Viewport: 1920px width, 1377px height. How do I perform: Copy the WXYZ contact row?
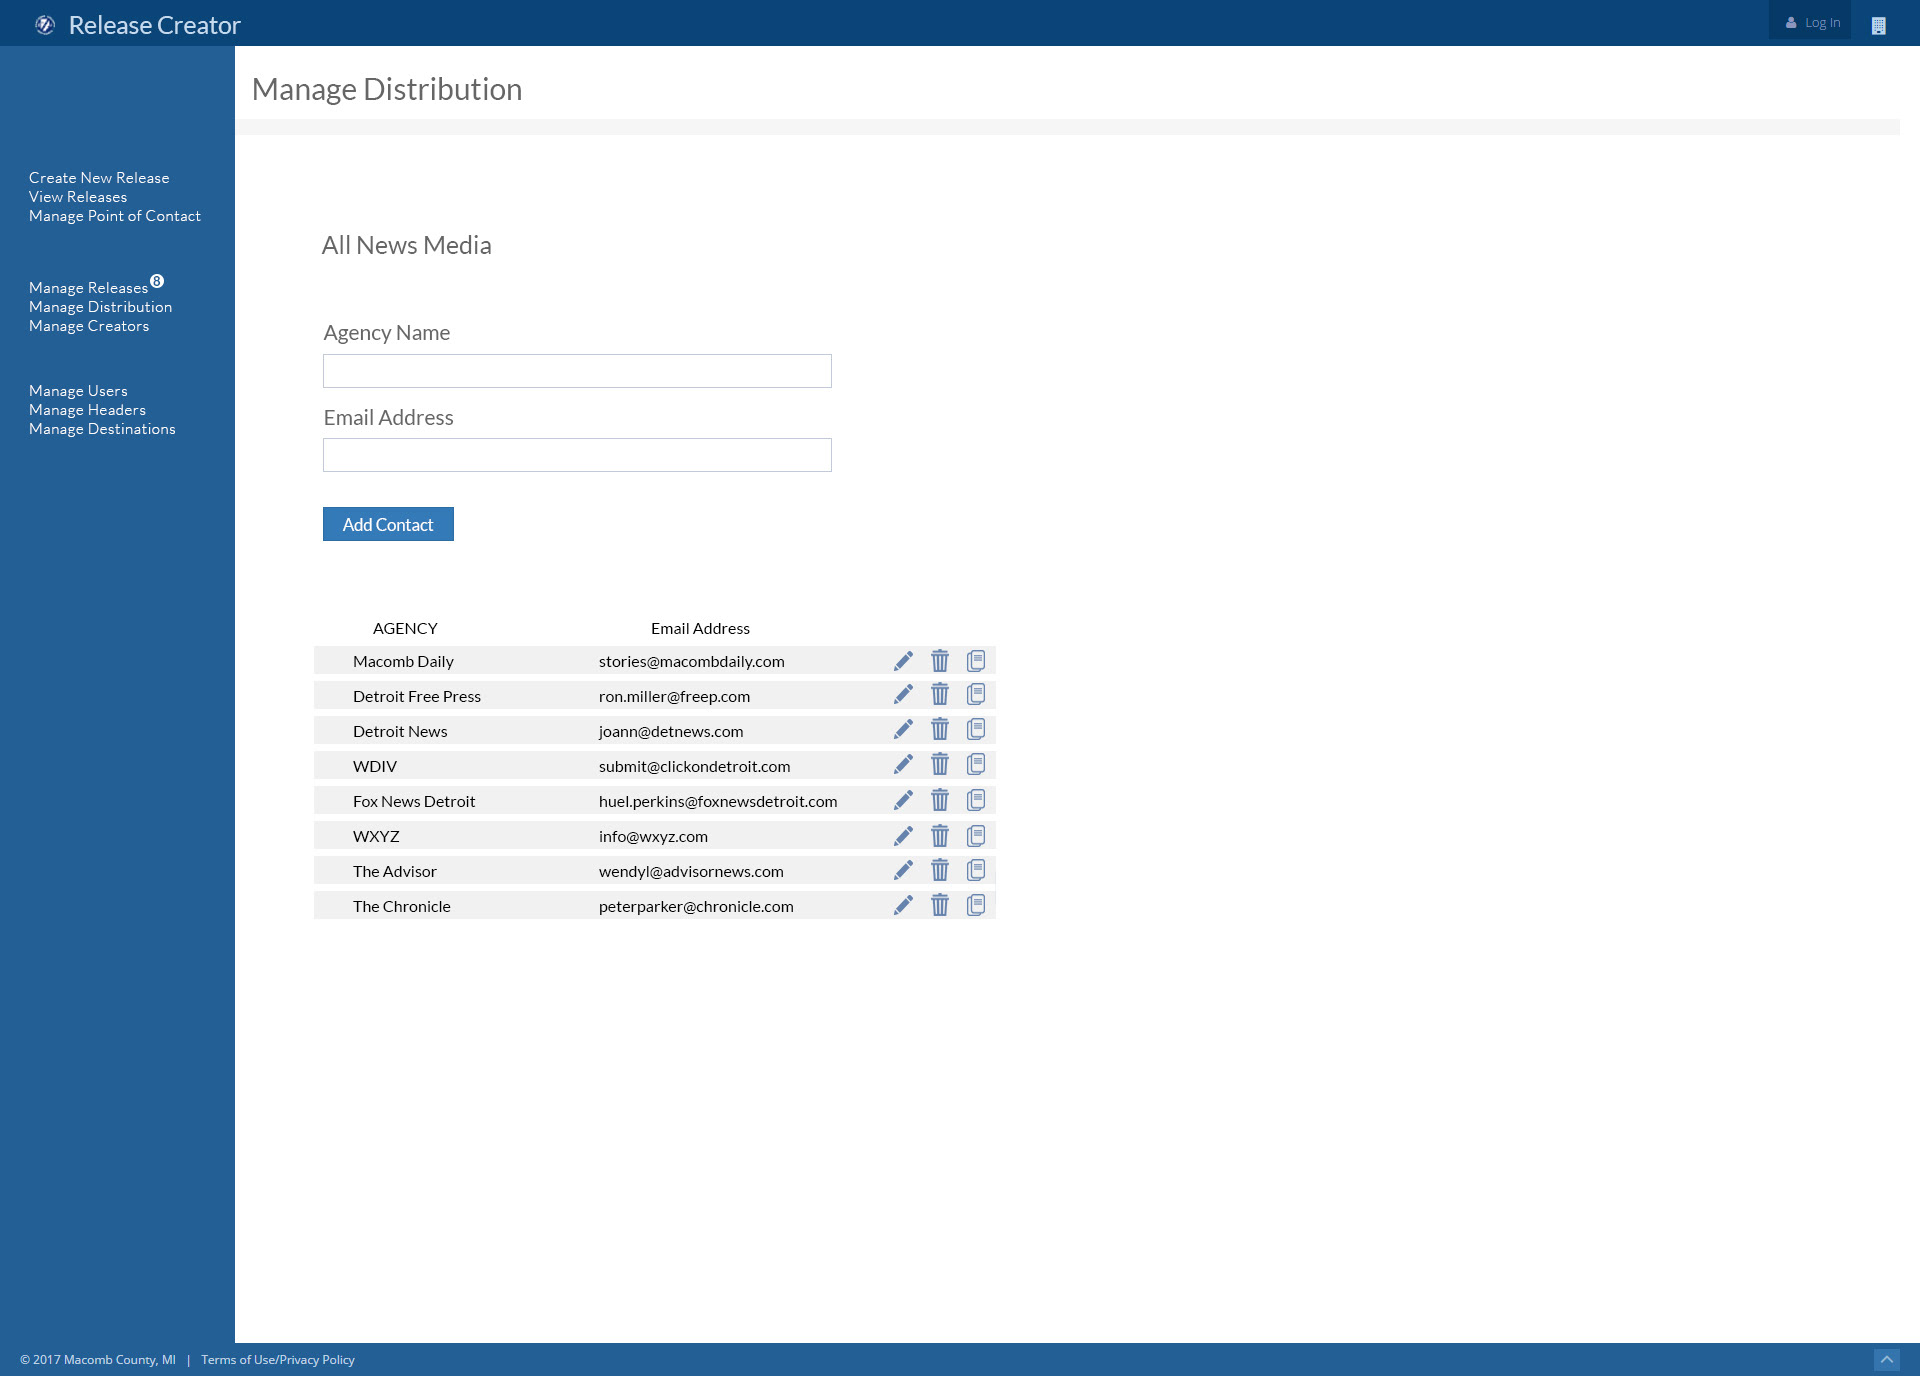click(x=976, y=836)
